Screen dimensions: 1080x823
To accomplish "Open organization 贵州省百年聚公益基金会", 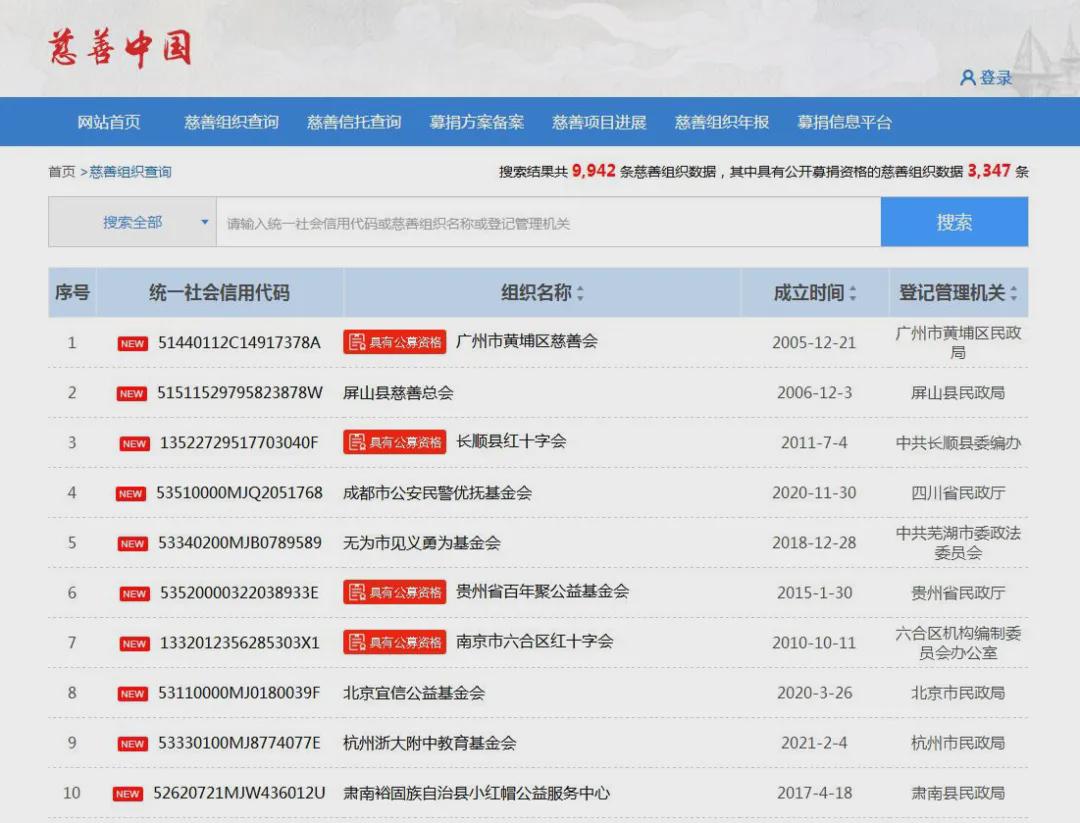I will tap(542, 591).
